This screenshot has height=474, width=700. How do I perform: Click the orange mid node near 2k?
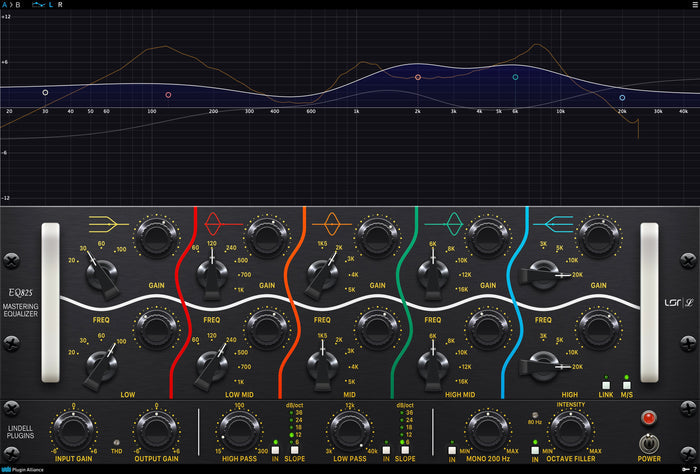tap(418, 77)
